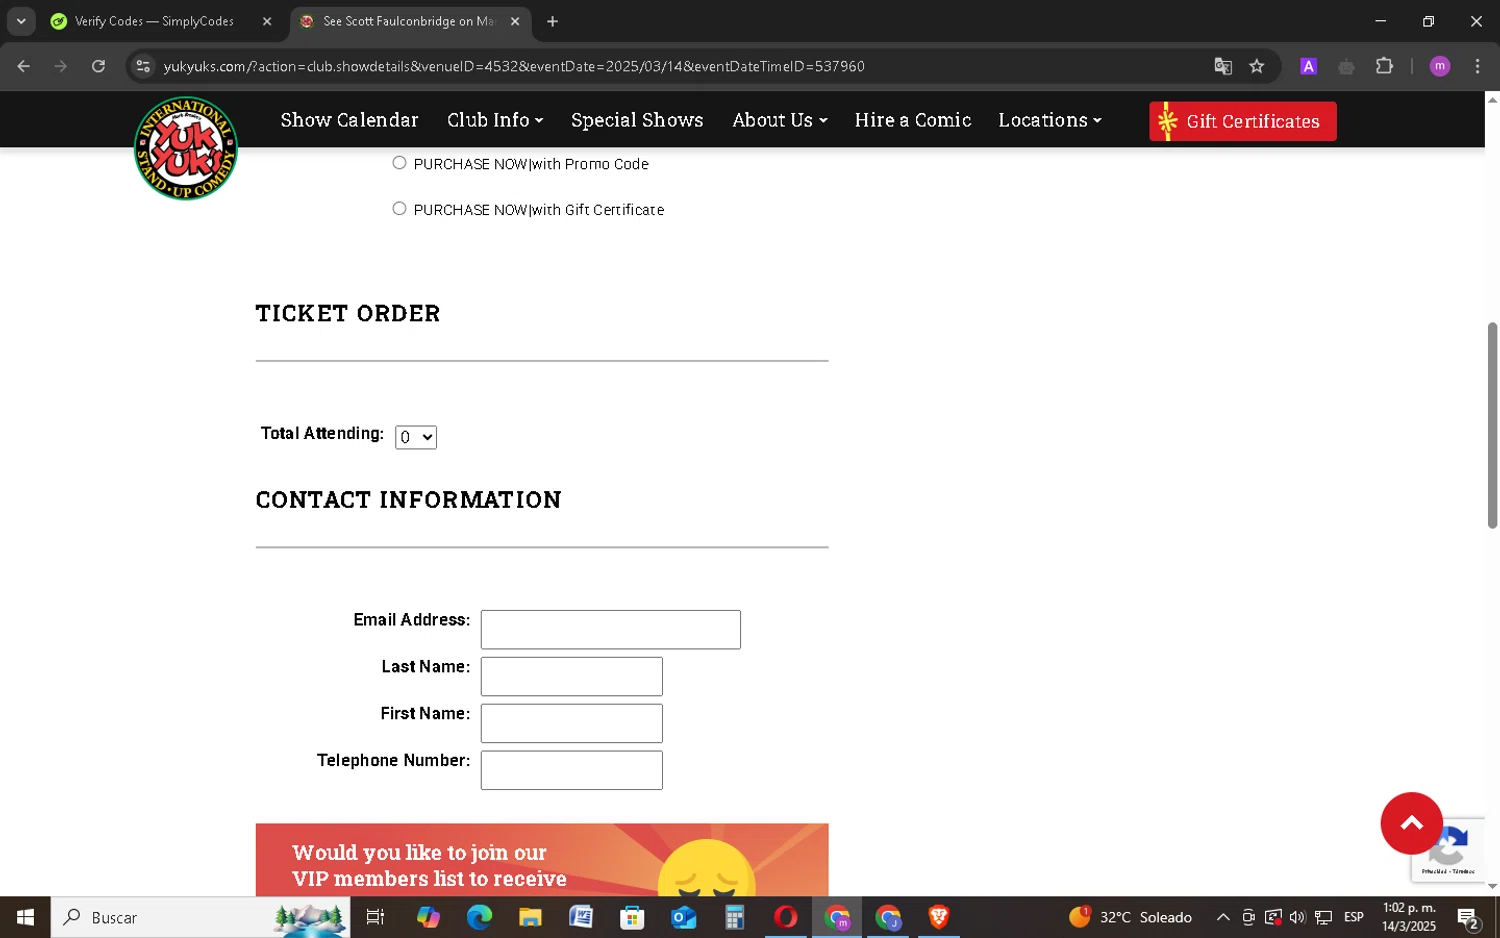
Task: Open Opera browser from taskbar
Action: click(x=785, y=917)
